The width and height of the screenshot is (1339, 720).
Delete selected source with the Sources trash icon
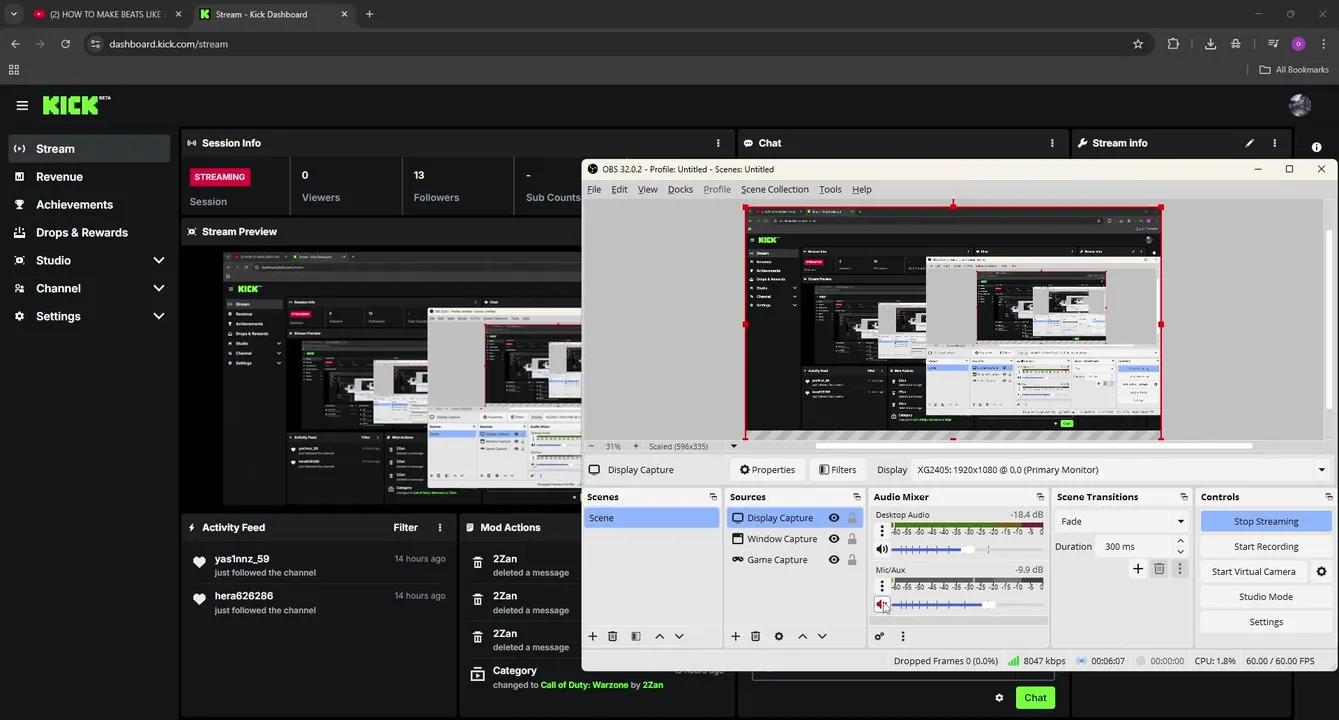pyautogui.click(x=756, y=636)
